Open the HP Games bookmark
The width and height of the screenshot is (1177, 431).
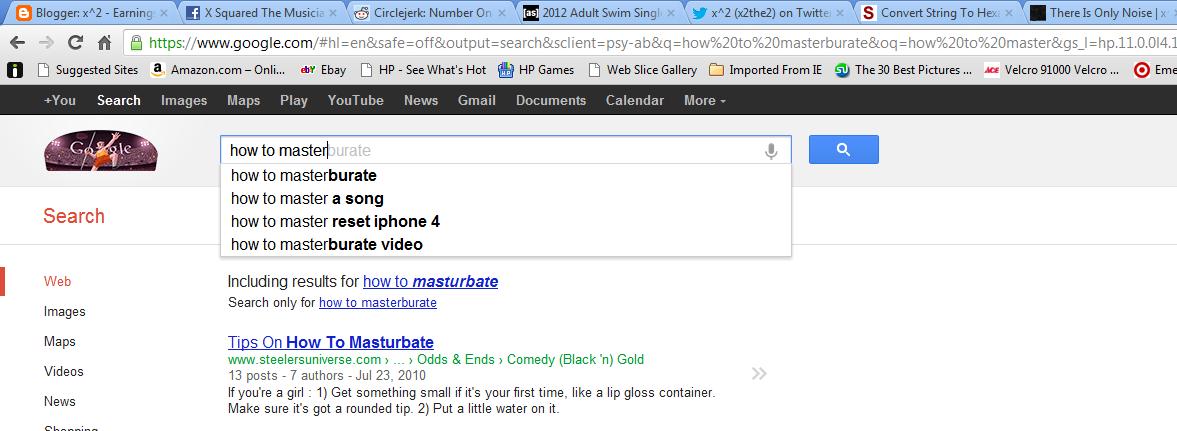tap(536, 70)
